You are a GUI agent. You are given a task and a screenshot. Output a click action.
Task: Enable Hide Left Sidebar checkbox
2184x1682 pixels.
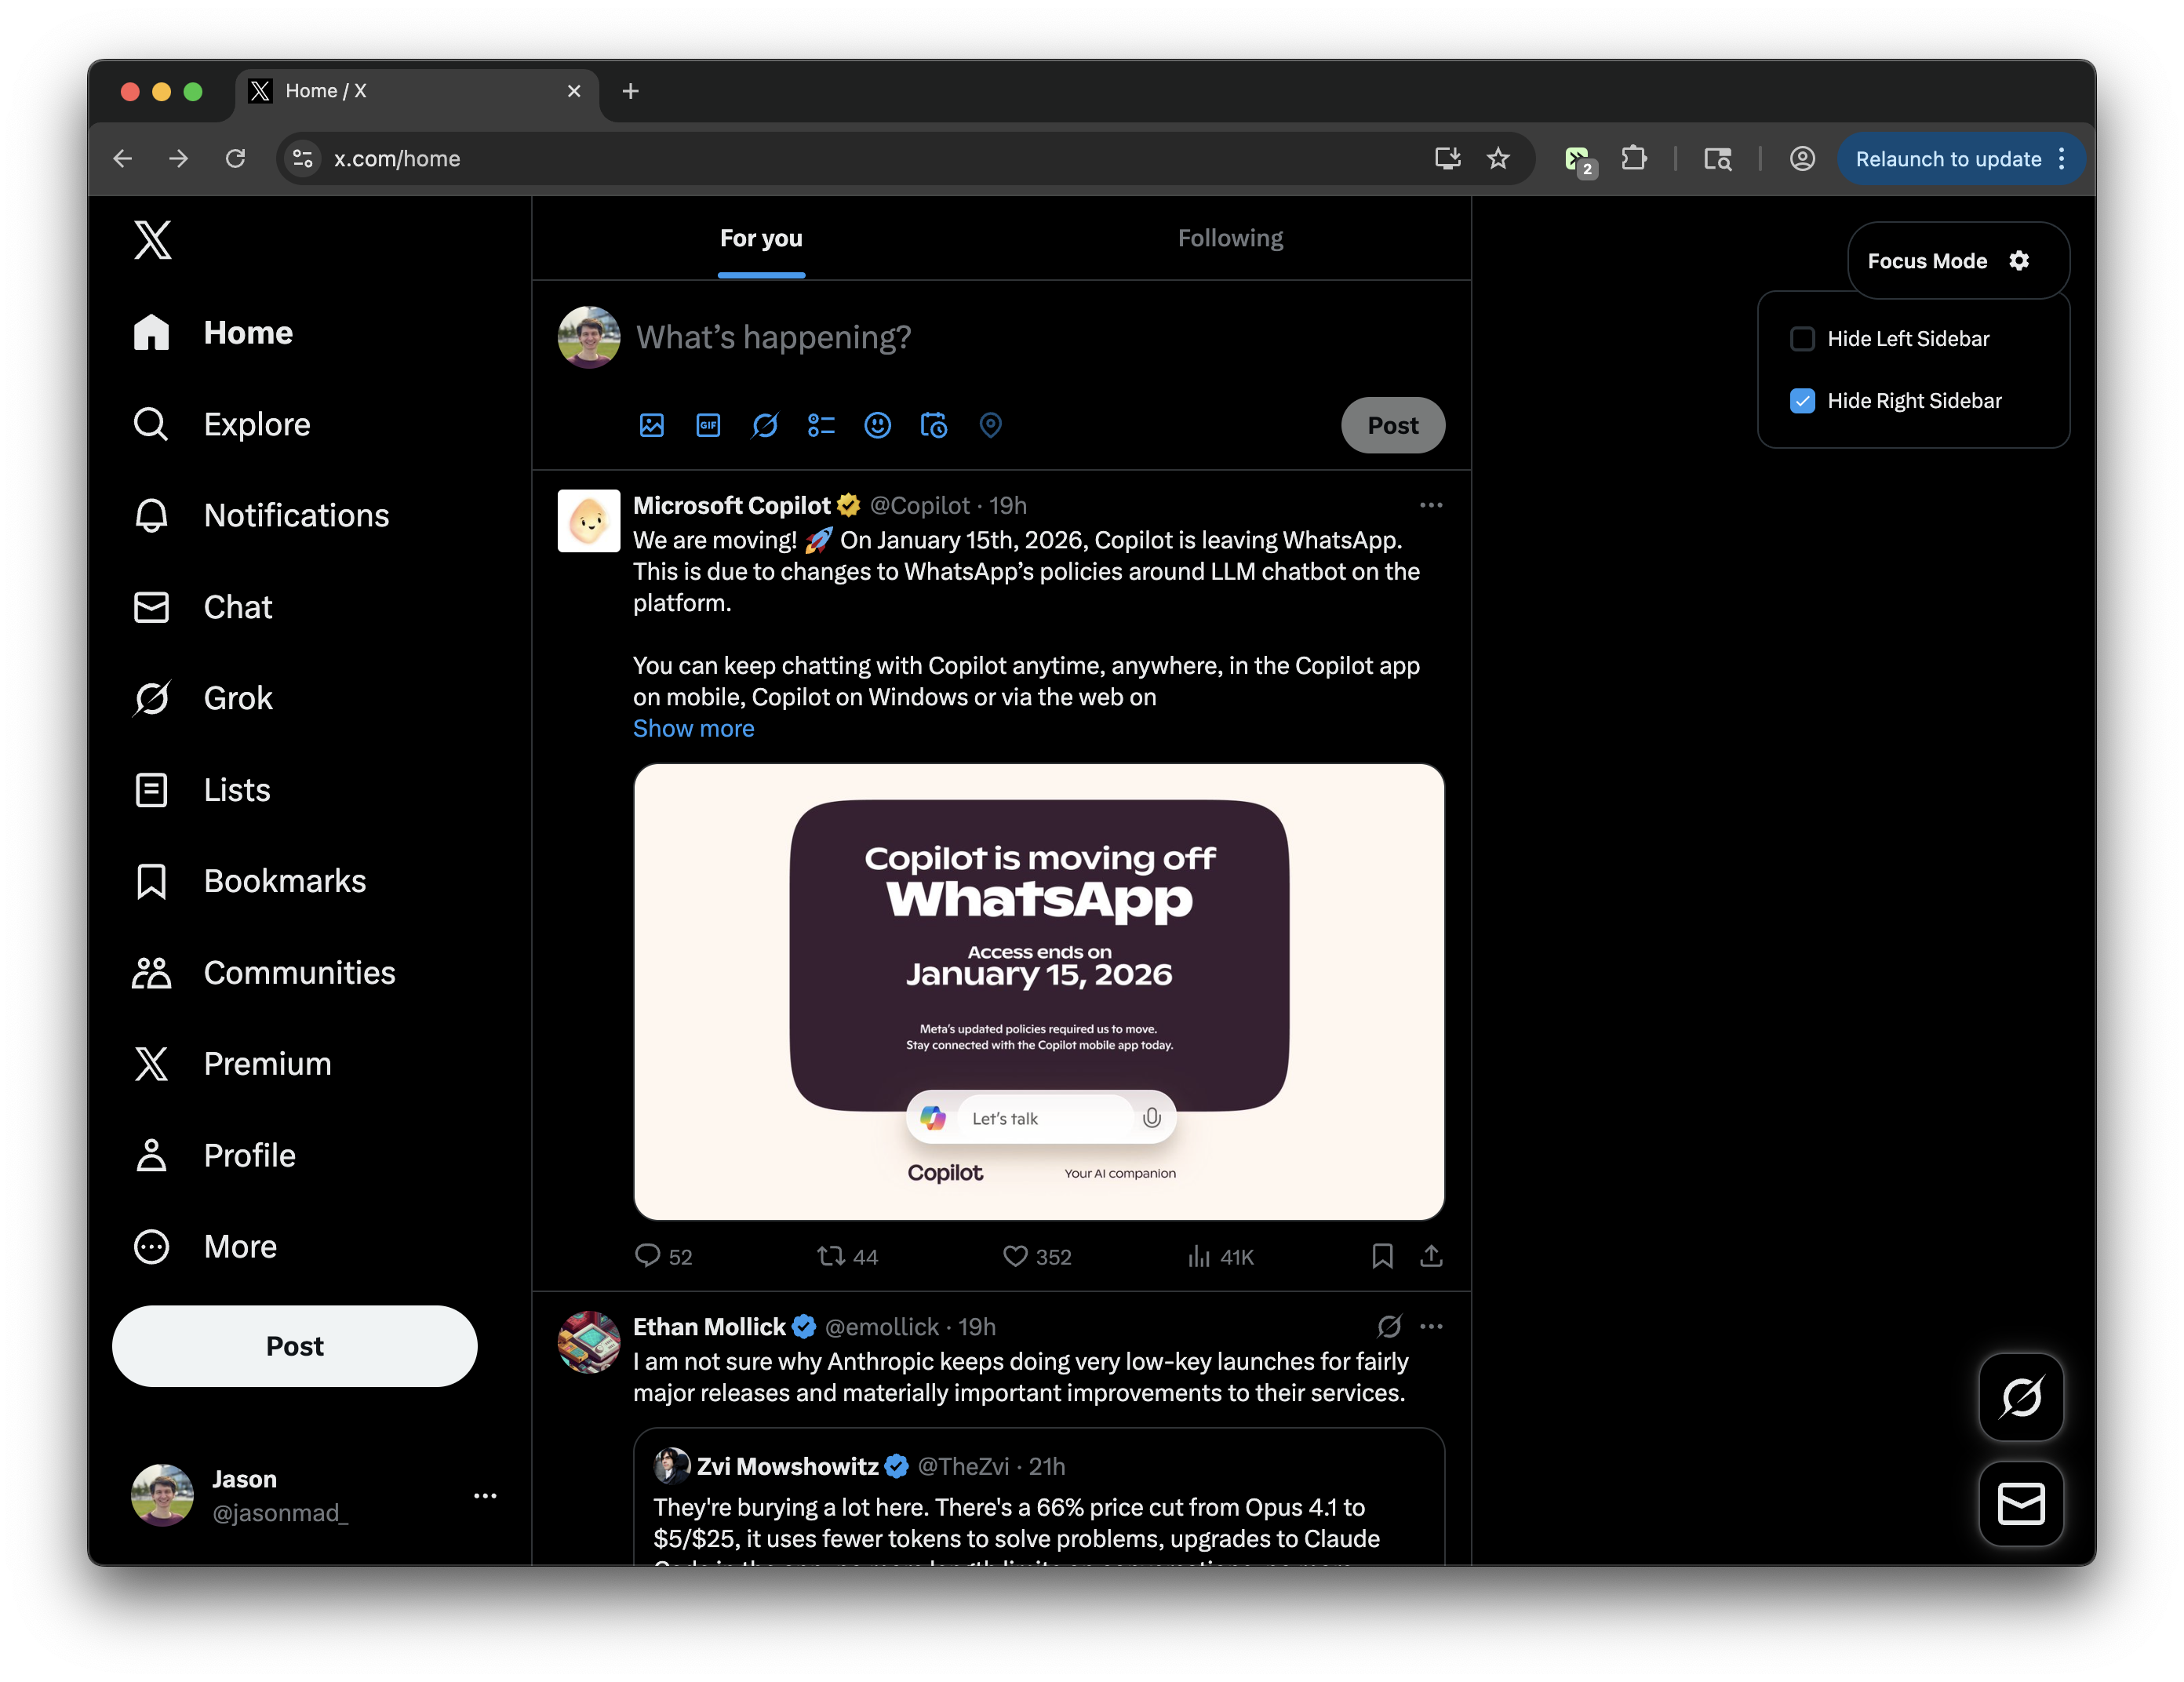point(1802,339)
